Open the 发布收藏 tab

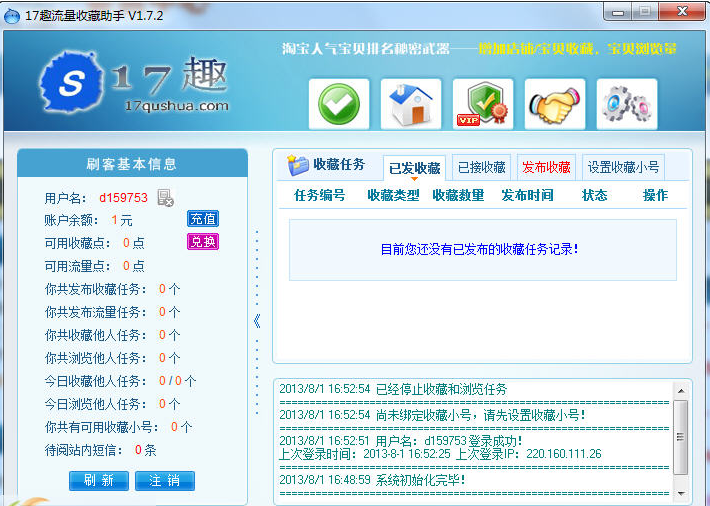(546, 167)
